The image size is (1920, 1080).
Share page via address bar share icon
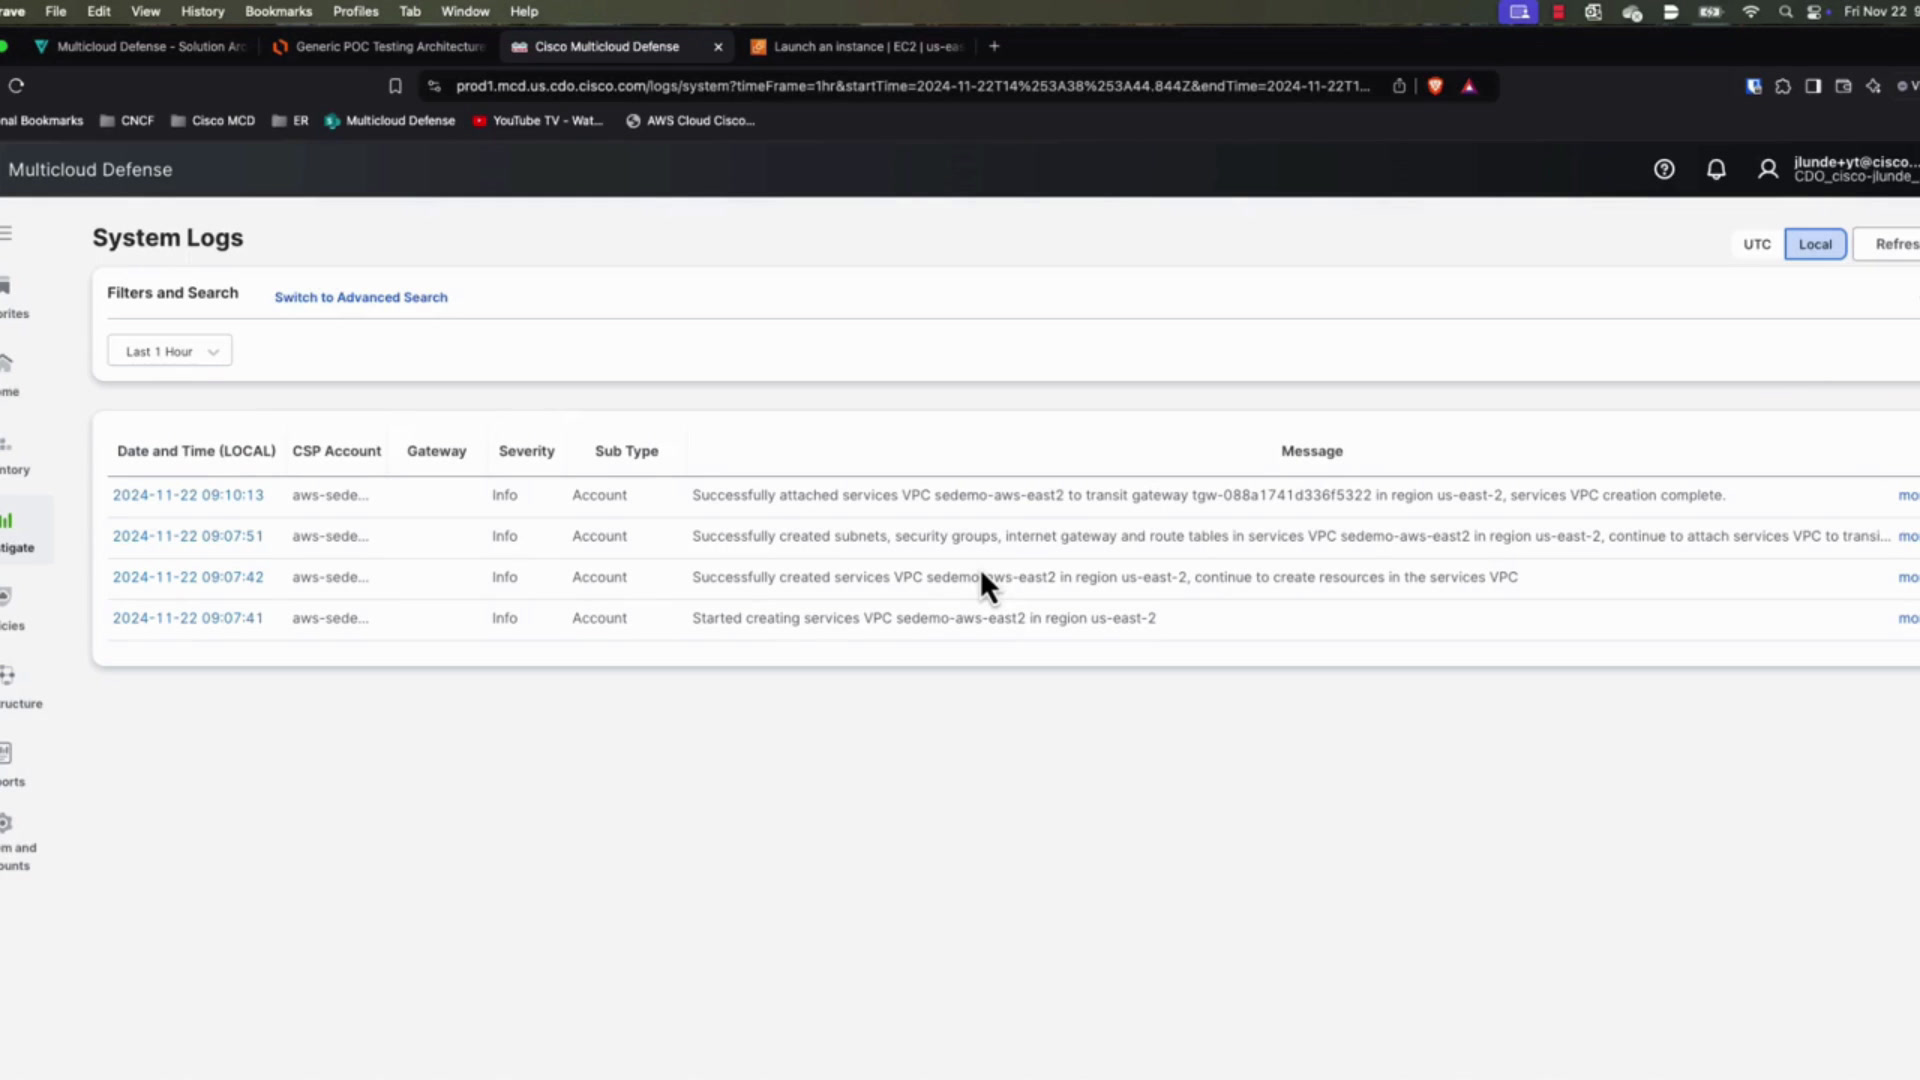click(1399, 86)
